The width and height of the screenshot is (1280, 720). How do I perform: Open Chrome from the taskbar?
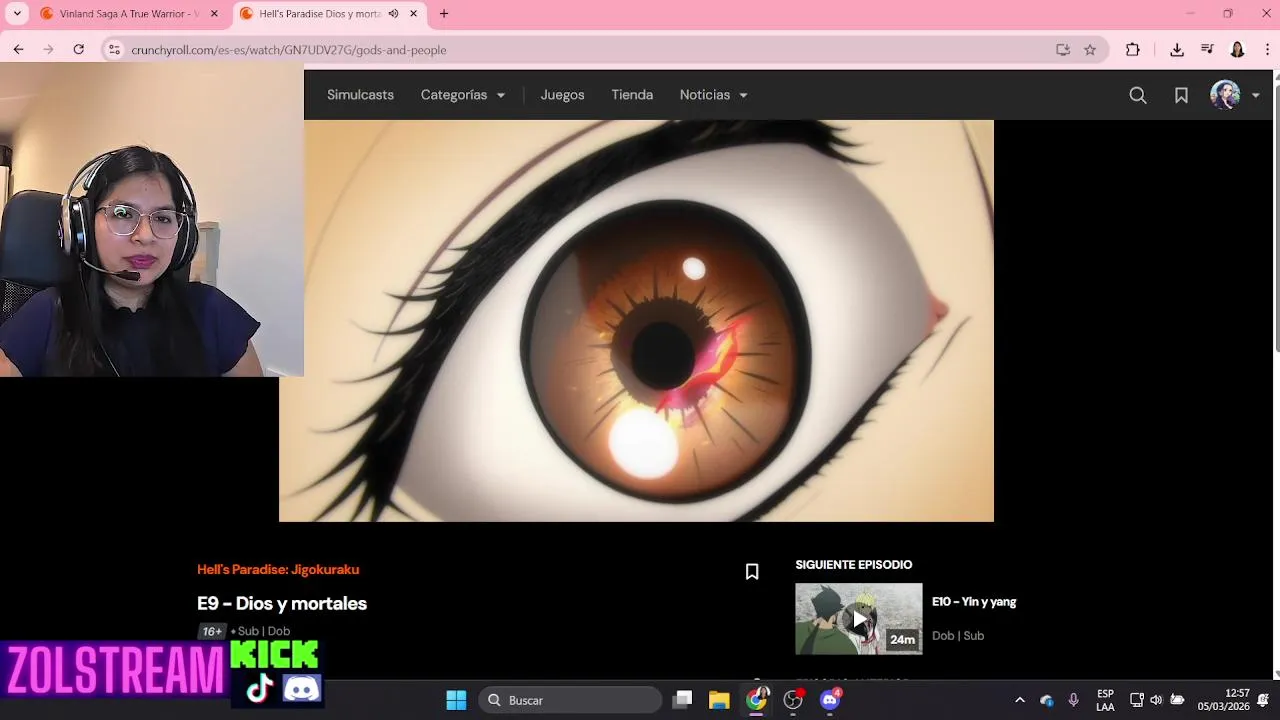pyautogui.click(x=756, y=700)
